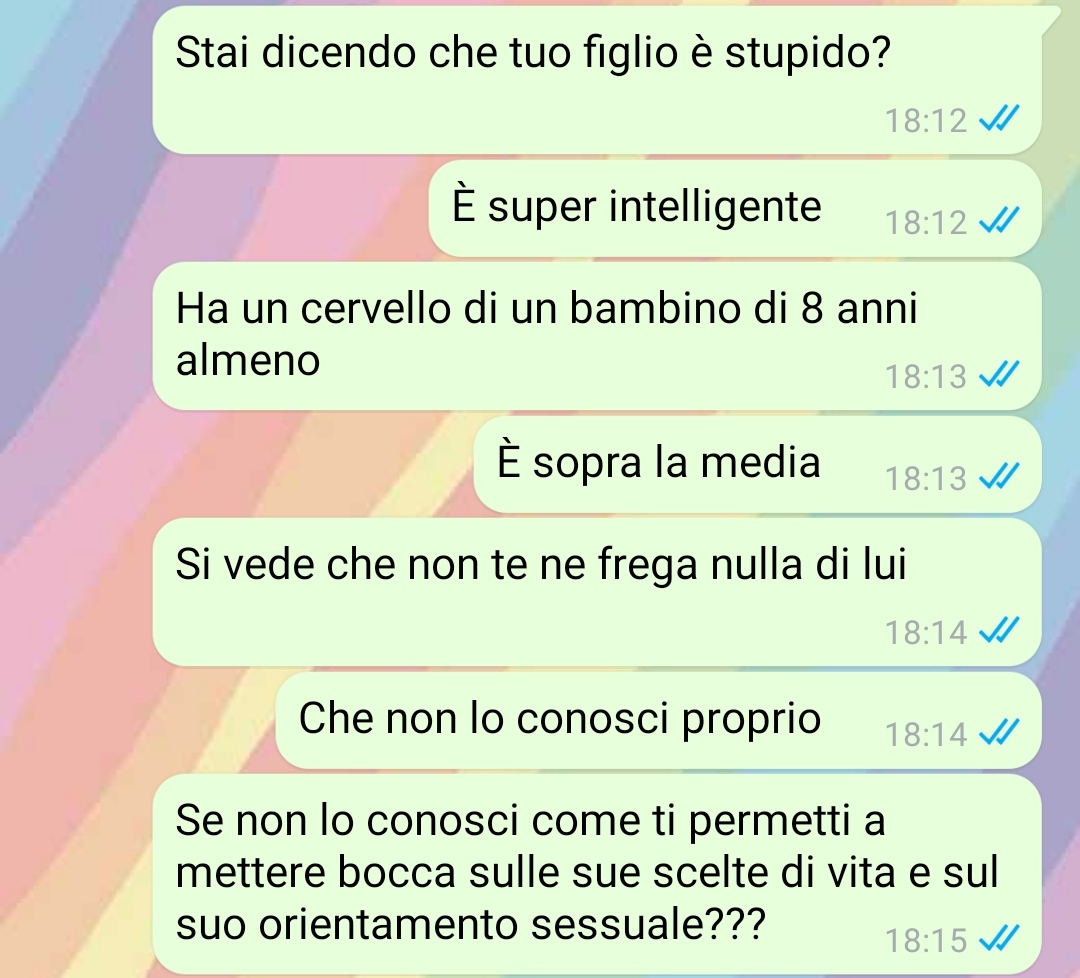The width and height of the screenshot is (1080, 978).
Task: Select the 'Si vede che non te ne frega' message
Action: click(x=596, y=592)
